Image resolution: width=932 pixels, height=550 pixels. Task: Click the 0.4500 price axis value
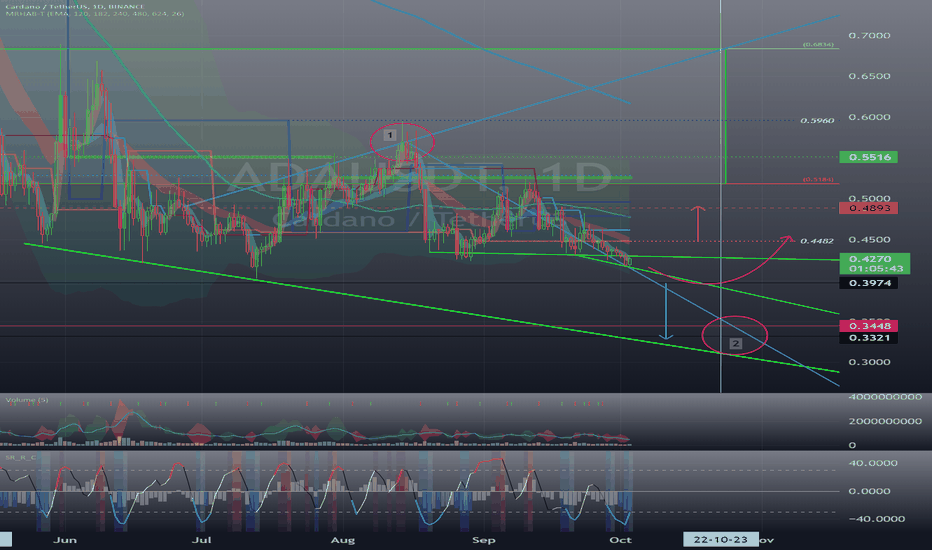869,240
